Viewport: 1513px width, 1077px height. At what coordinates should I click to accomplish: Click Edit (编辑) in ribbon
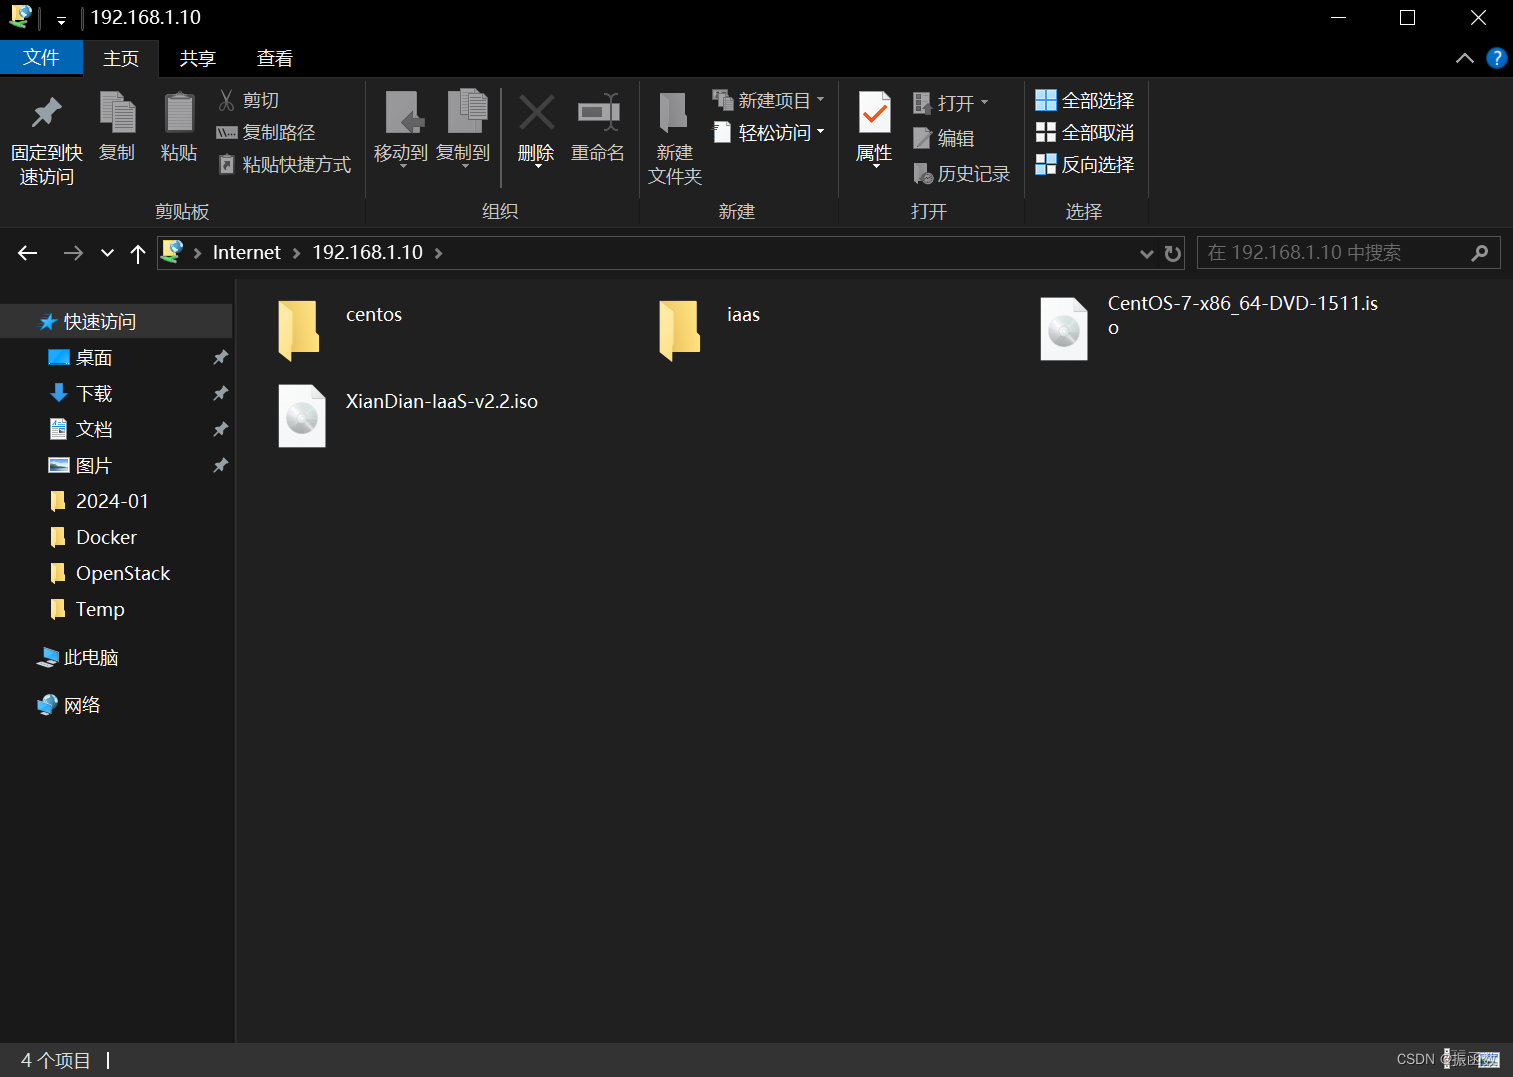tap(944, 138)
